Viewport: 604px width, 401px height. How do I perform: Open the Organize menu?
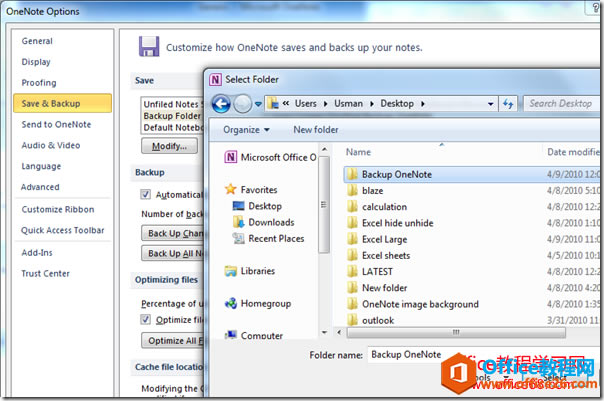pos(246,130)
